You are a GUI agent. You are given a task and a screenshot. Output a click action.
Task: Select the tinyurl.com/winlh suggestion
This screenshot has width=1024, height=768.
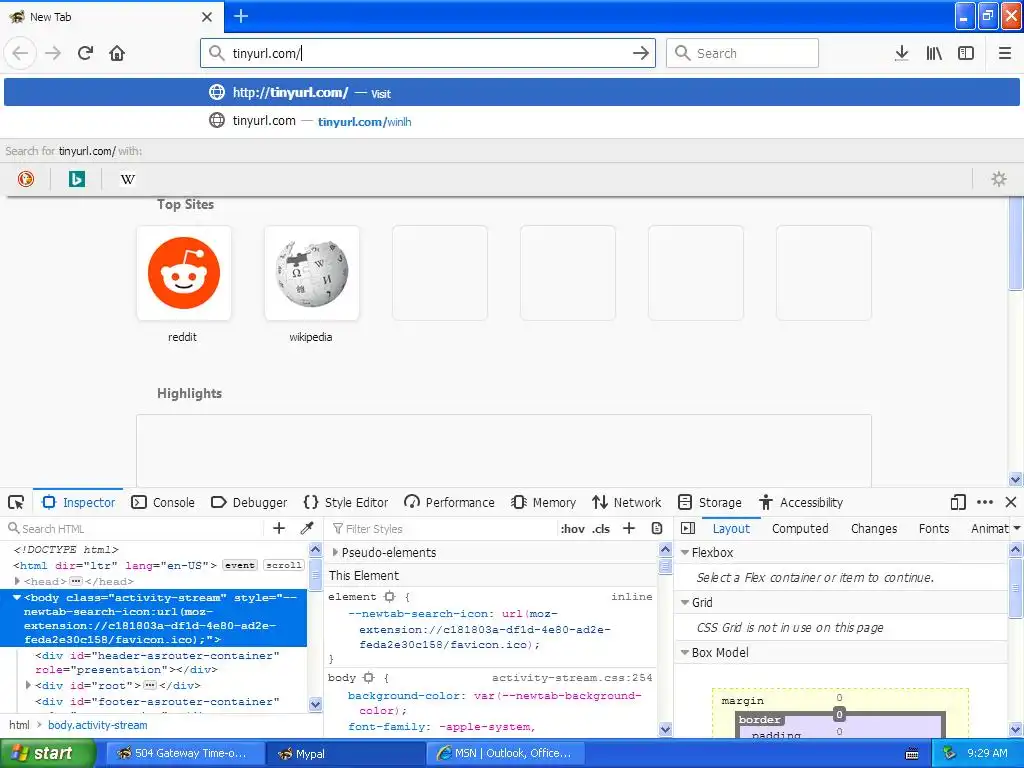pyautogui.click(x=512, y=121)
